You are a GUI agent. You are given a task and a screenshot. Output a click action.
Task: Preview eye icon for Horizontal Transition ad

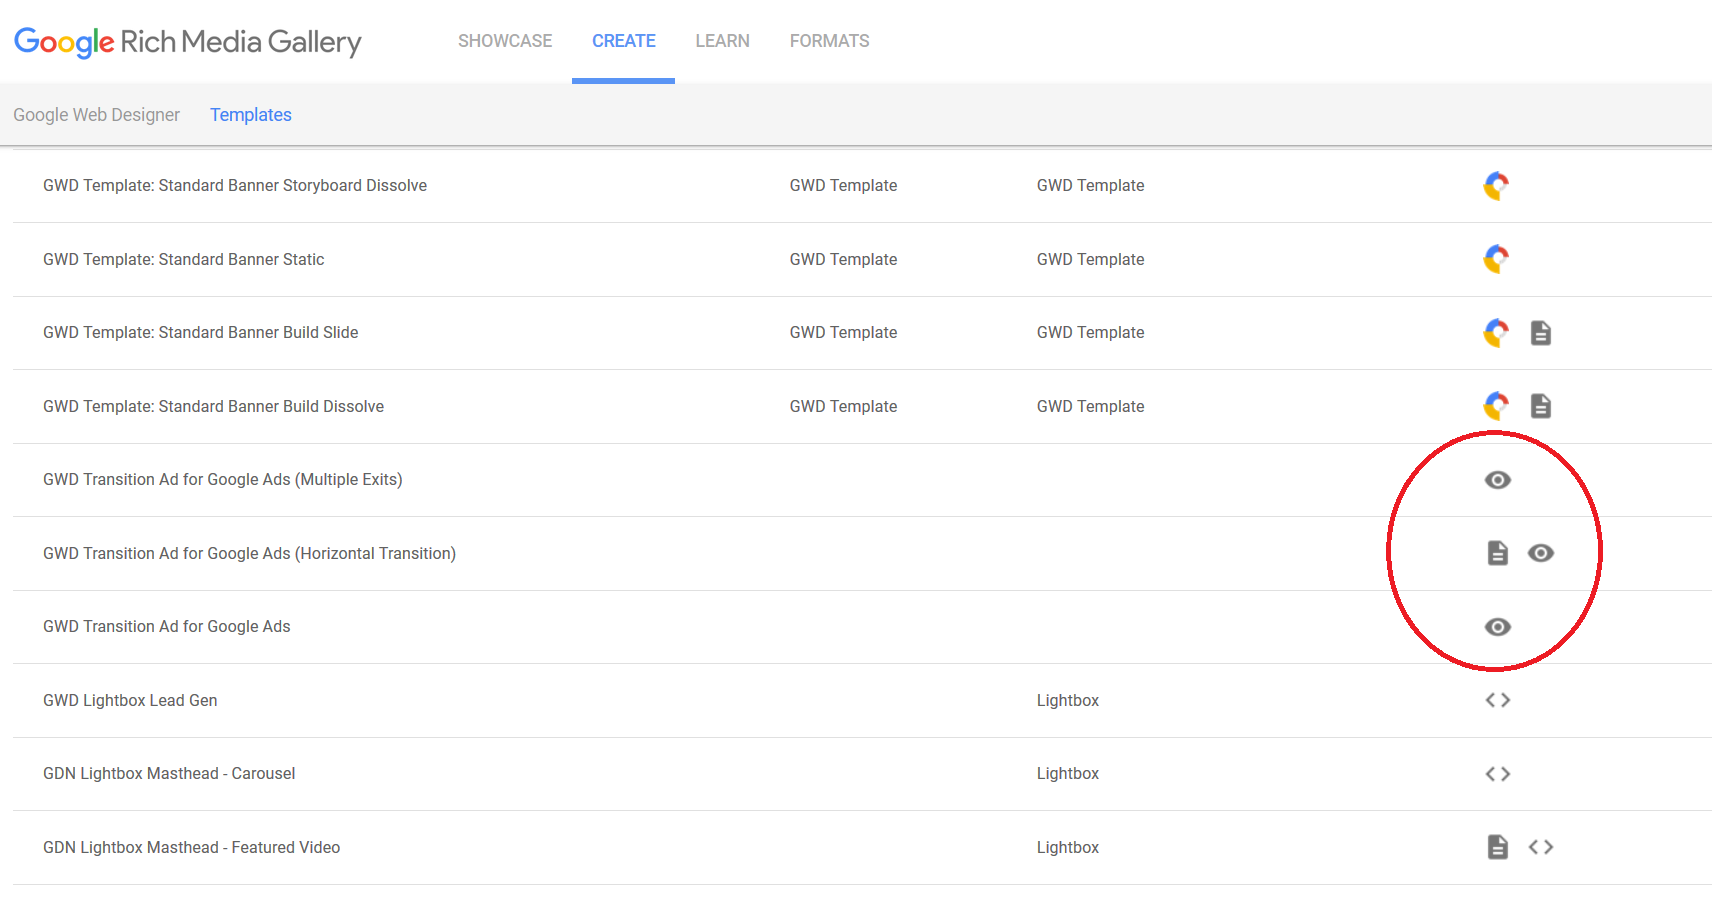1541,553
